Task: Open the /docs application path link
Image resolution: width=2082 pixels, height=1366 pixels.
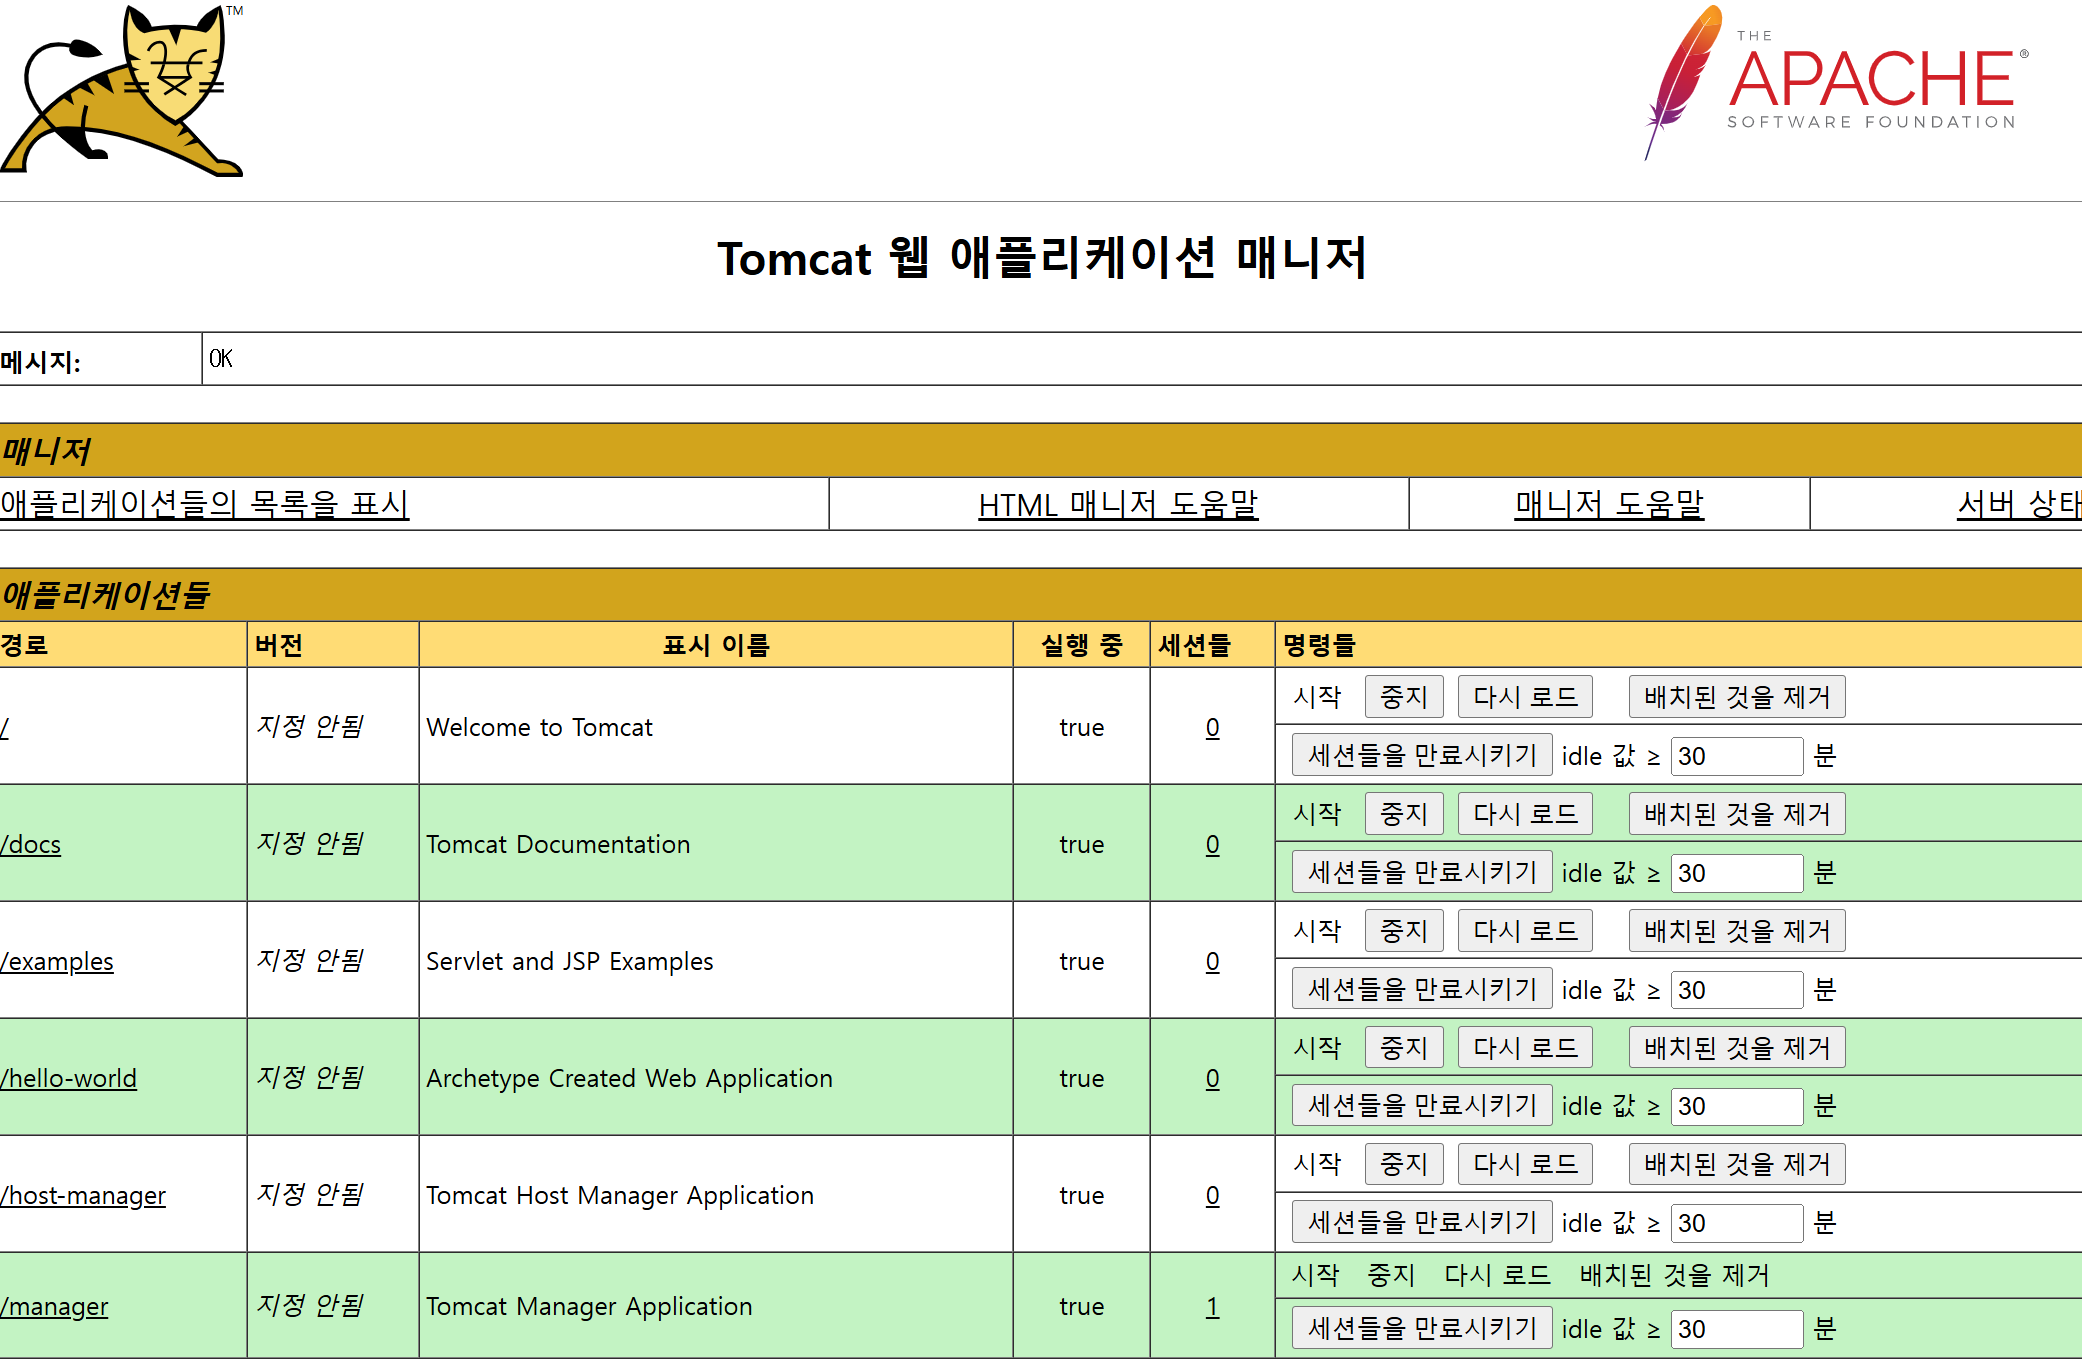Action: pyautogui.click(x=31, y=845)
